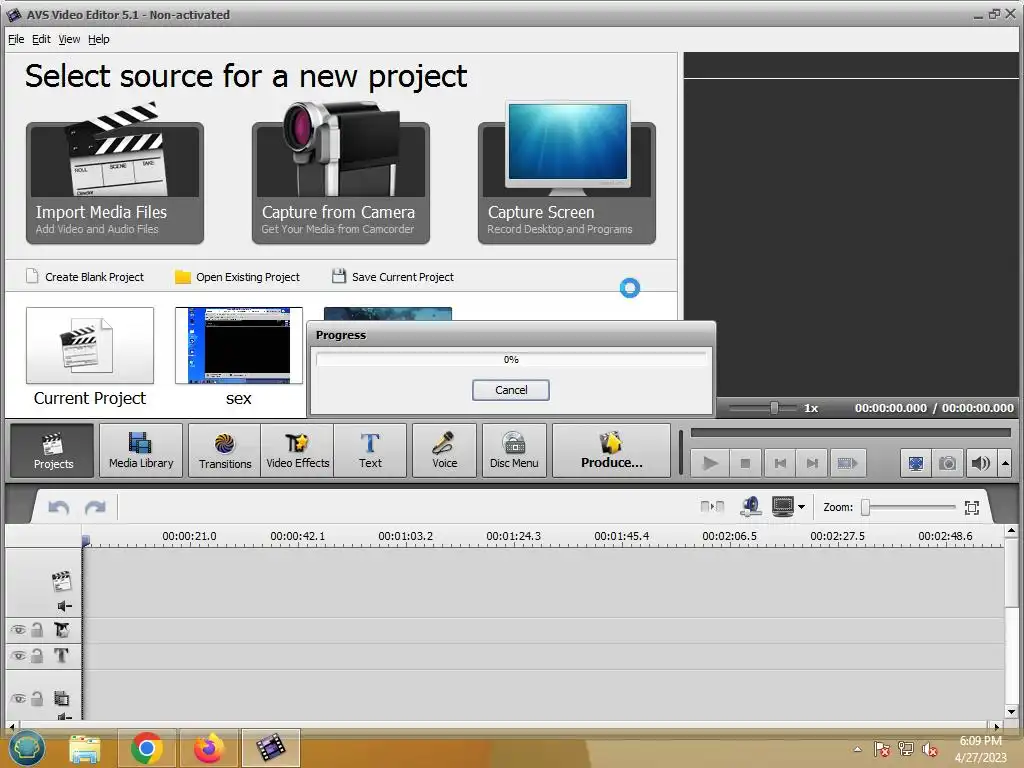Click the timeline scrollbar down arrow
The image size is (1024, 768).
1011,711
